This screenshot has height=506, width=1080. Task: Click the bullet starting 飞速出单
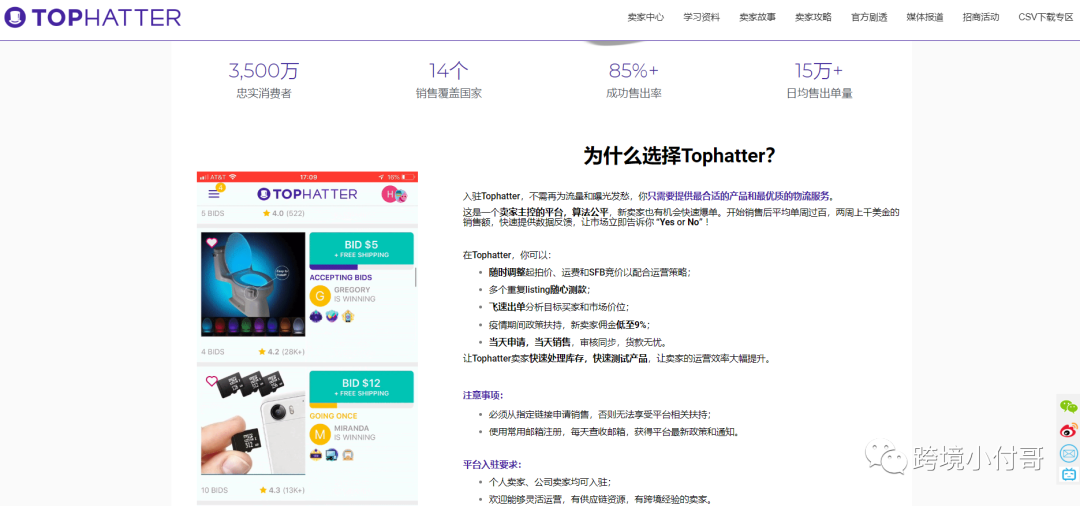[x=559, y=306]
